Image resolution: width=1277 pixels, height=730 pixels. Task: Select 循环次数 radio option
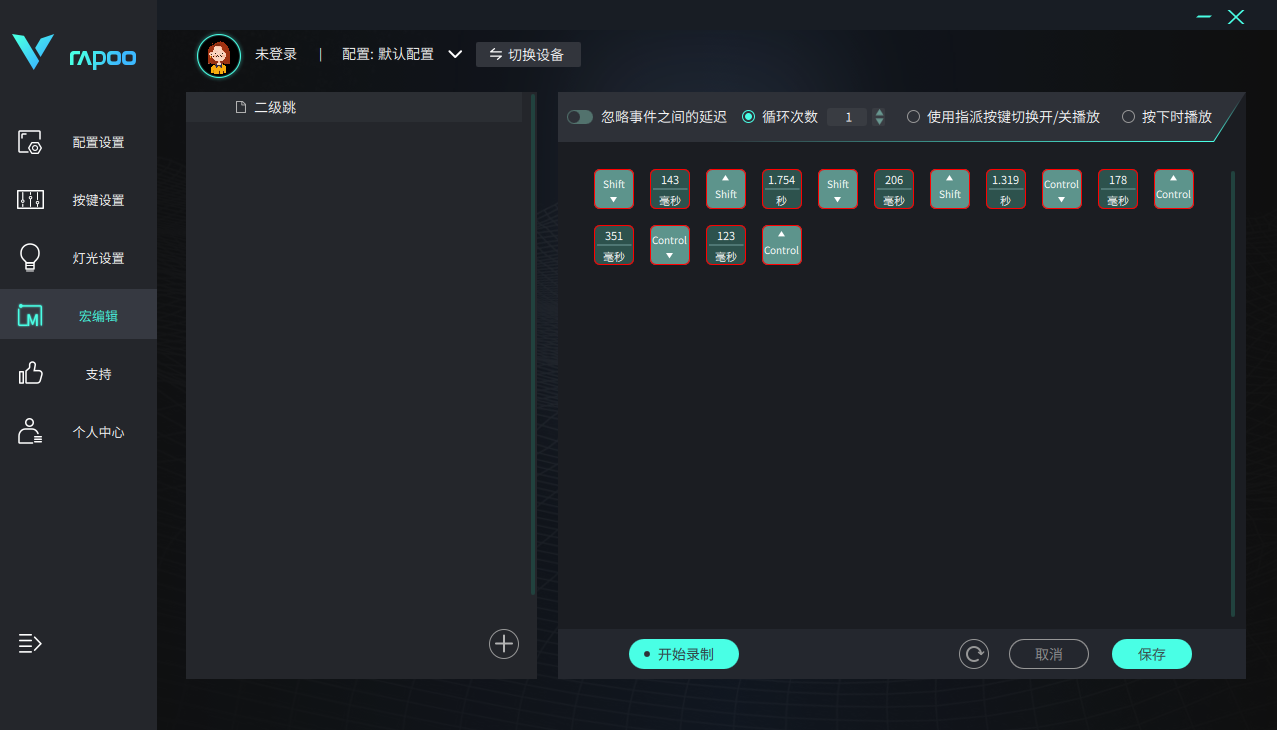click(748, 117)
